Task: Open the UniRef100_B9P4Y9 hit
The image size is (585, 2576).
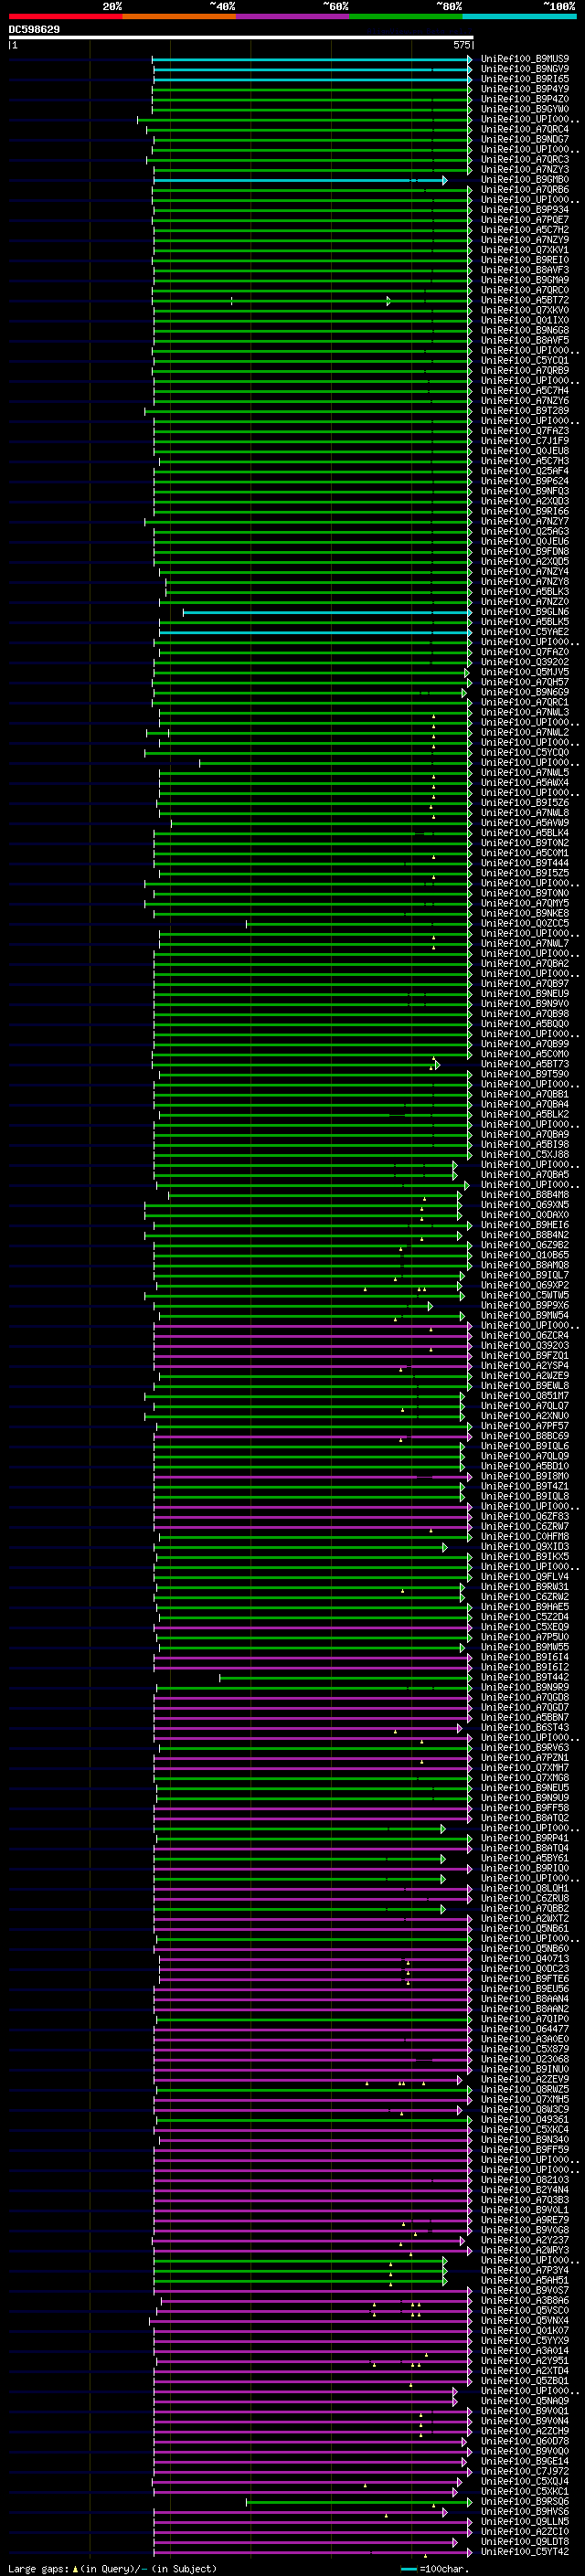Action: (525, 89)
